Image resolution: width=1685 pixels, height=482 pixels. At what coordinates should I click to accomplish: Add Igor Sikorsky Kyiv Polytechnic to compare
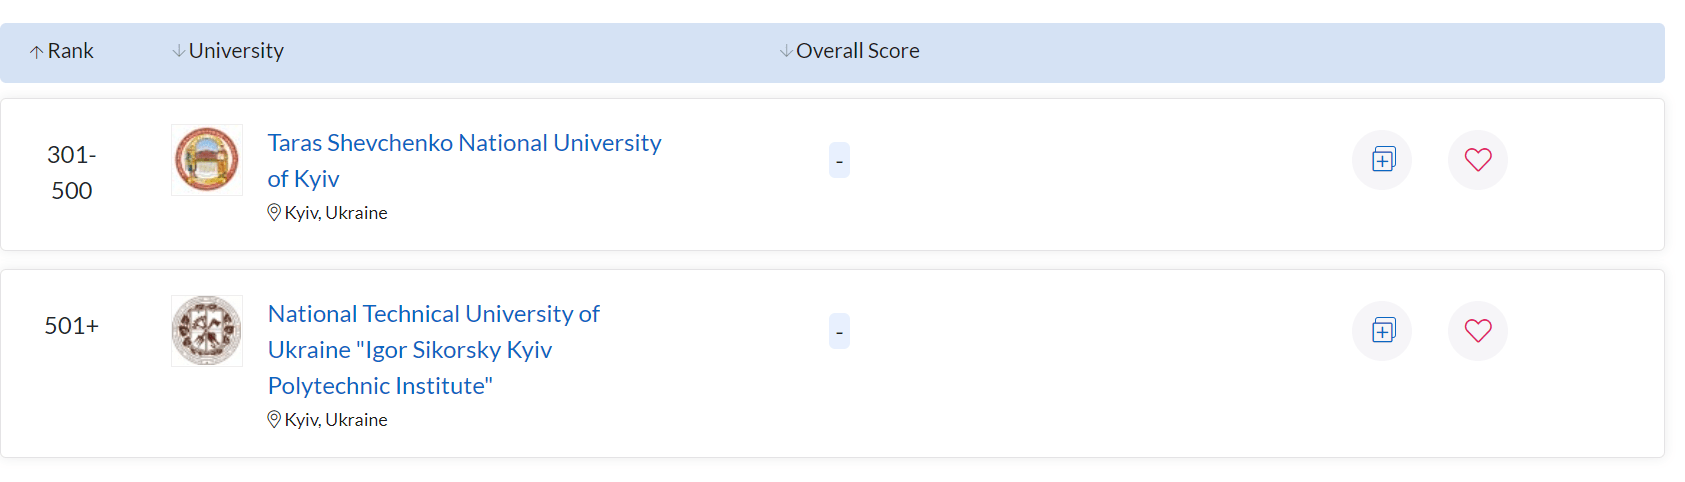[x=1382, y=331]
